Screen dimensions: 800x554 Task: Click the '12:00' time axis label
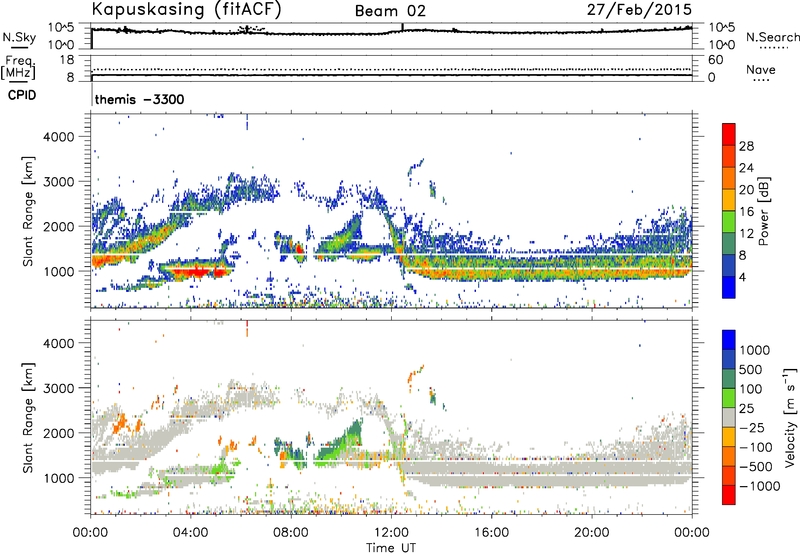coord(391,533)
